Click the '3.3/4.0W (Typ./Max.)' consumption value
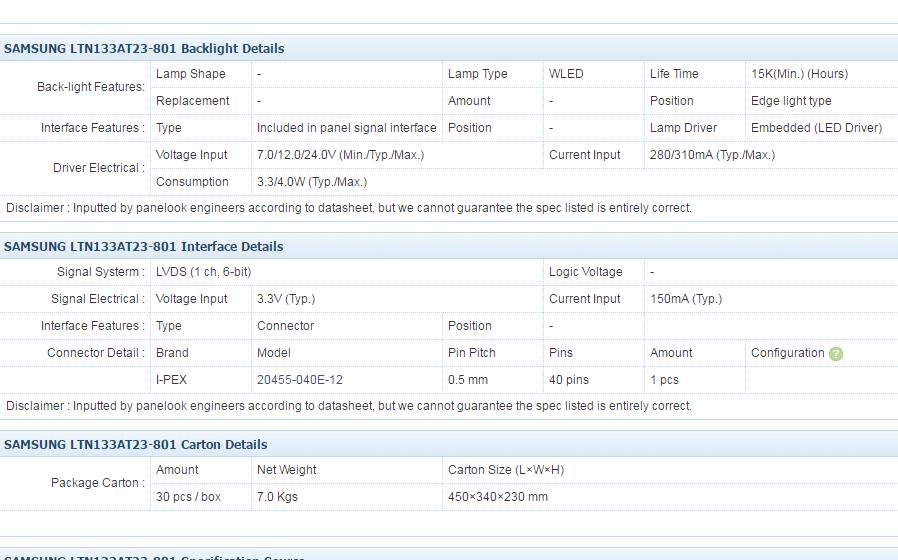Screen dimensions: 898x560 point(312,182)
